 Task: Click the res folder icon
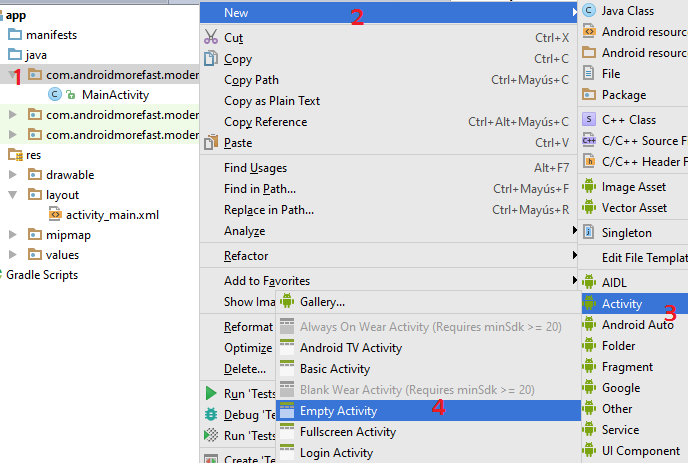point(15,155)
